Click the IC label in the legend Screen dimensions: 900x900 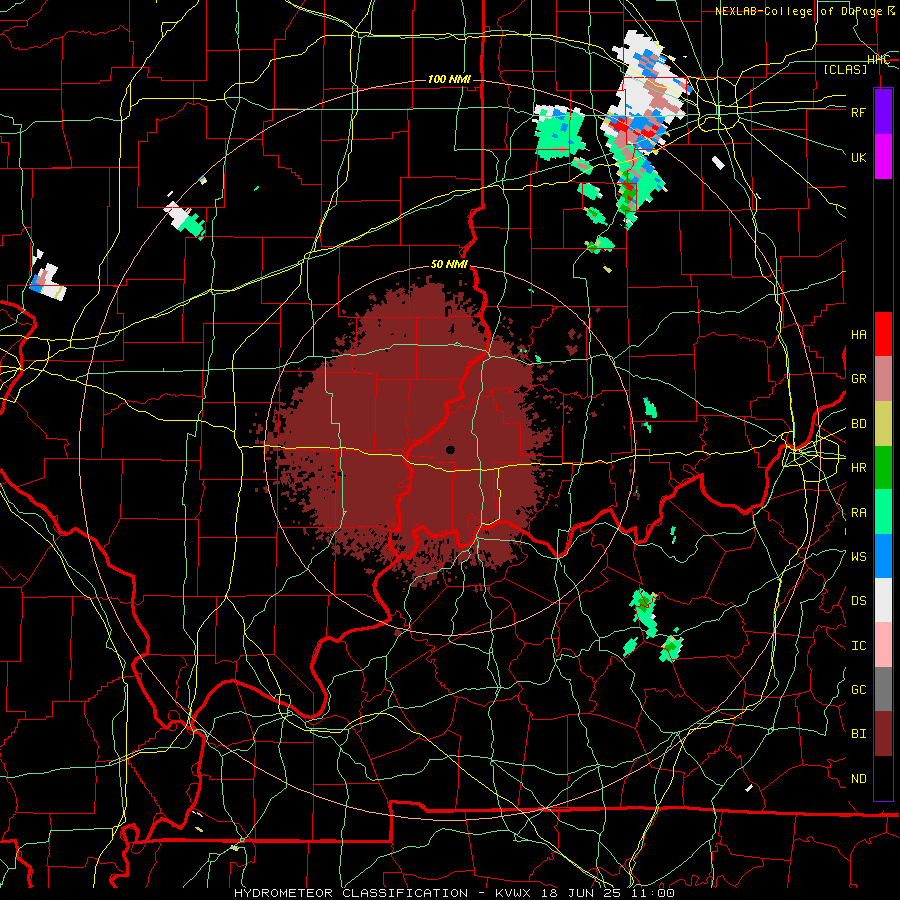pos(858,646)
